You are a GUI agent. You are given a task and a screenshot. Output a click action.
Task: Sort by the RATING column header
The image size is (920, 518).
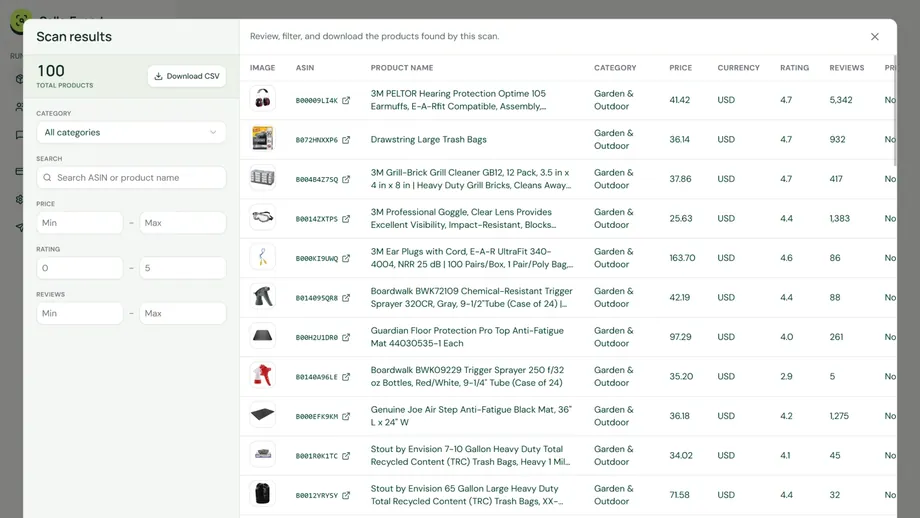[794, 68]
